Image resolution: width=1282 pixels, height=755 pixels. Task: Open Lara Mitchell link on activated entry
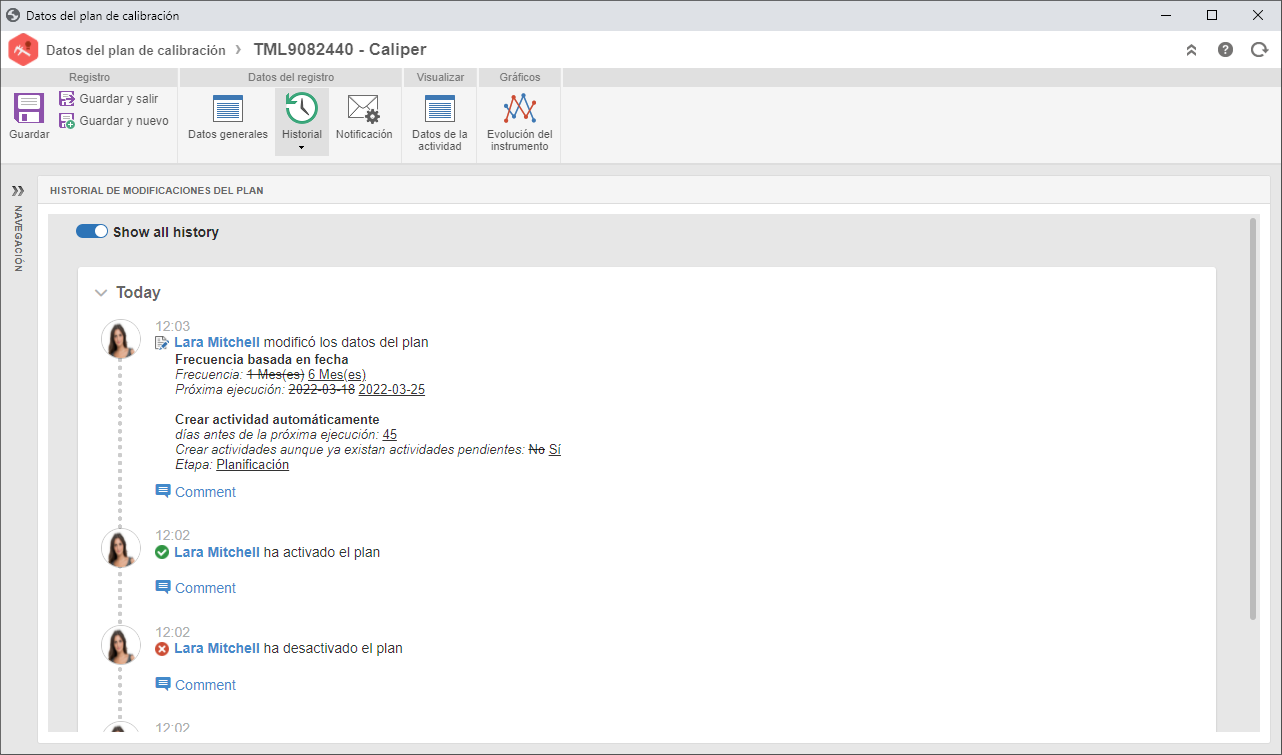[x=217, y=552]
